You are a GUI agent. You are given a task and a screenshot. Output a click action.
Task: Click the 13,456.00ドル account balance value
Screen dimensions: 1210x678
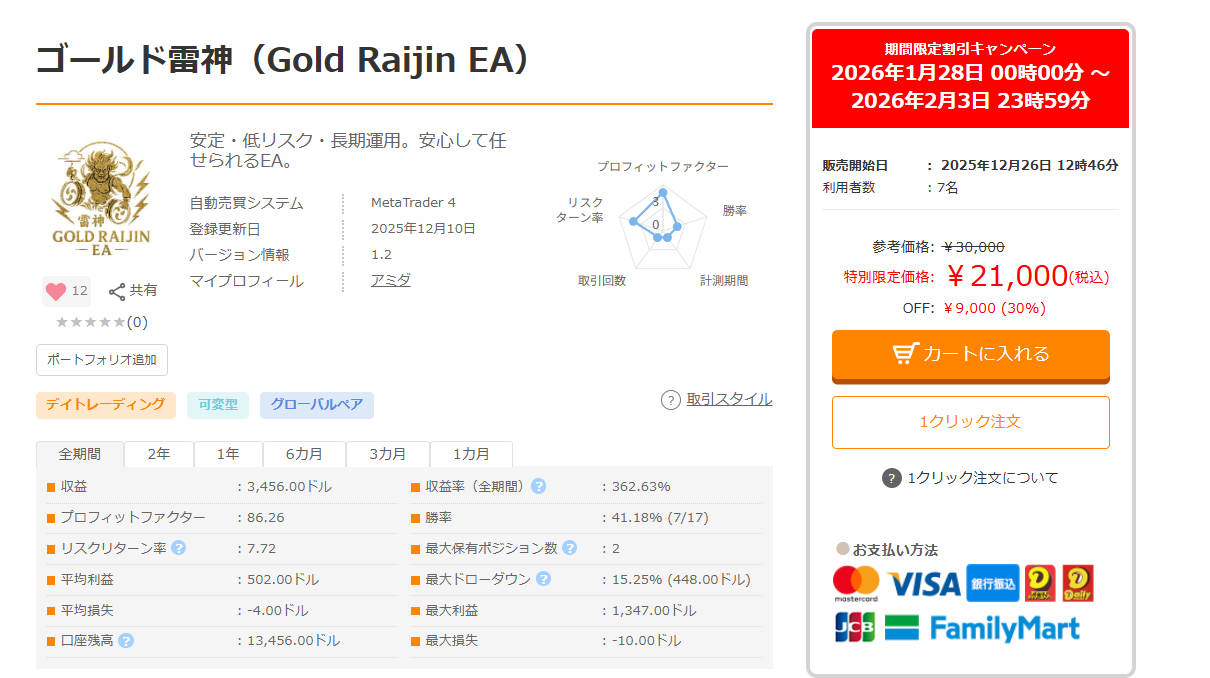tap(292, 640)
